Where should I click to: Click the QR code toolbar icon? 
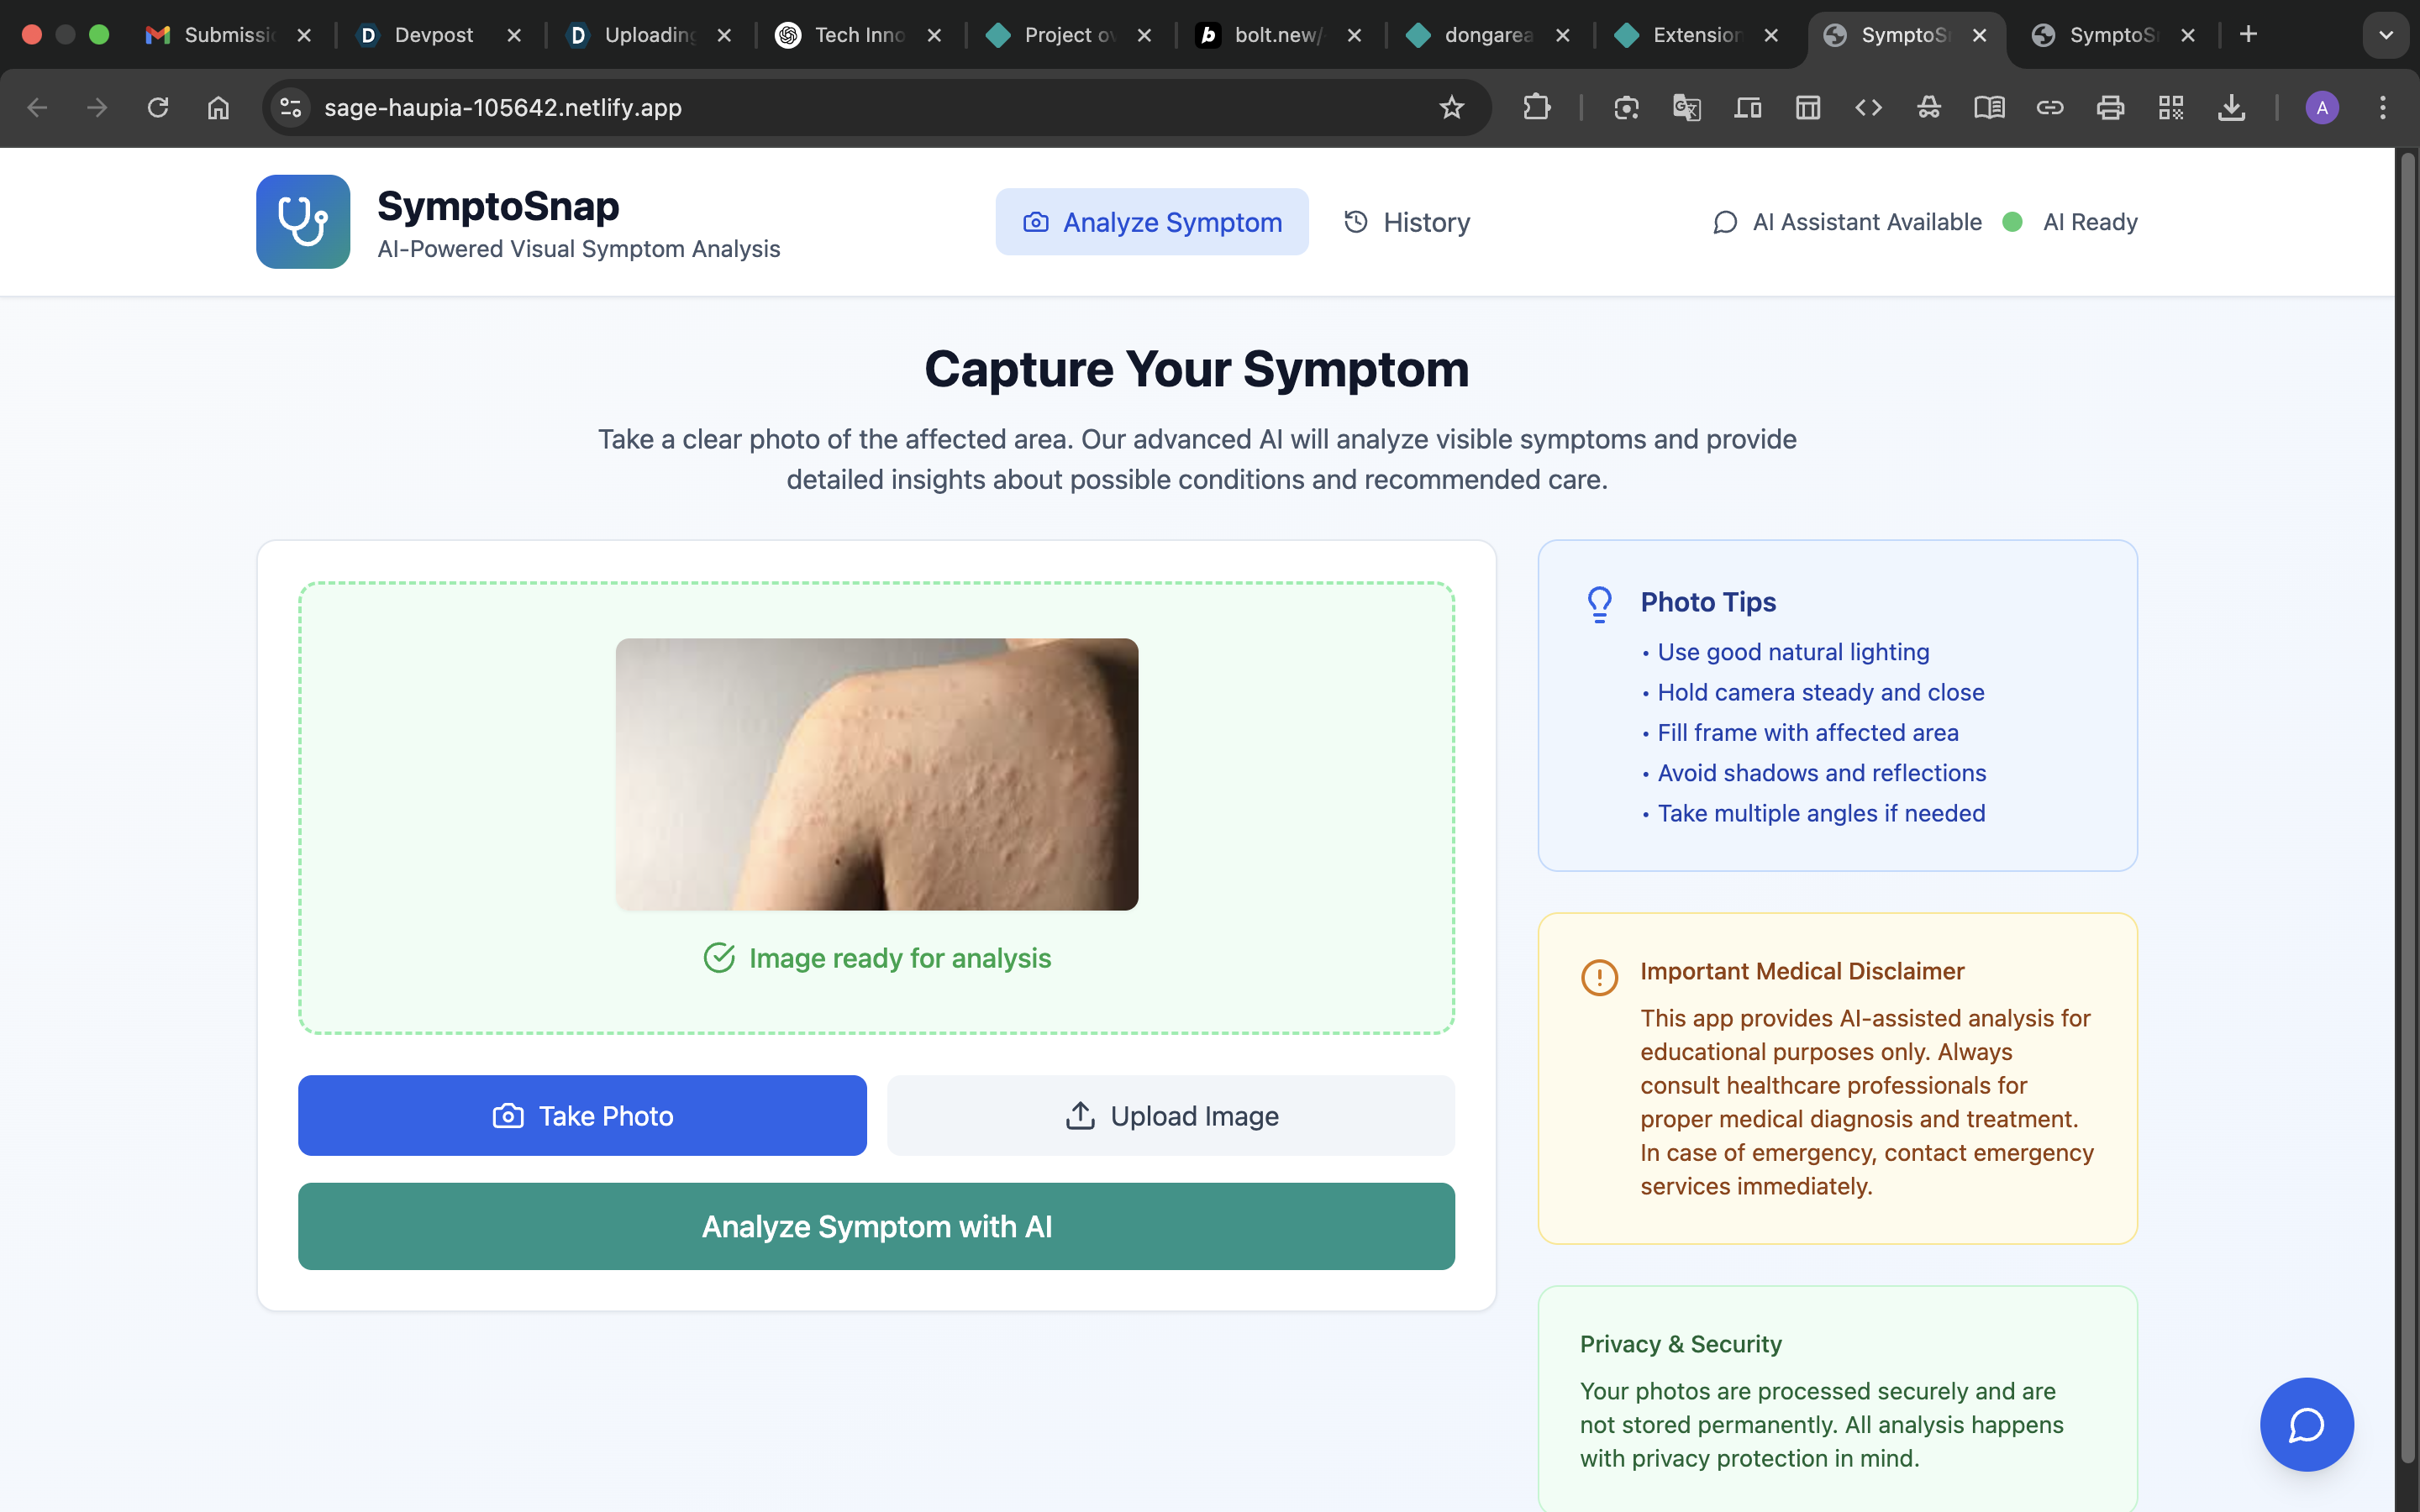pos(2170,107)
